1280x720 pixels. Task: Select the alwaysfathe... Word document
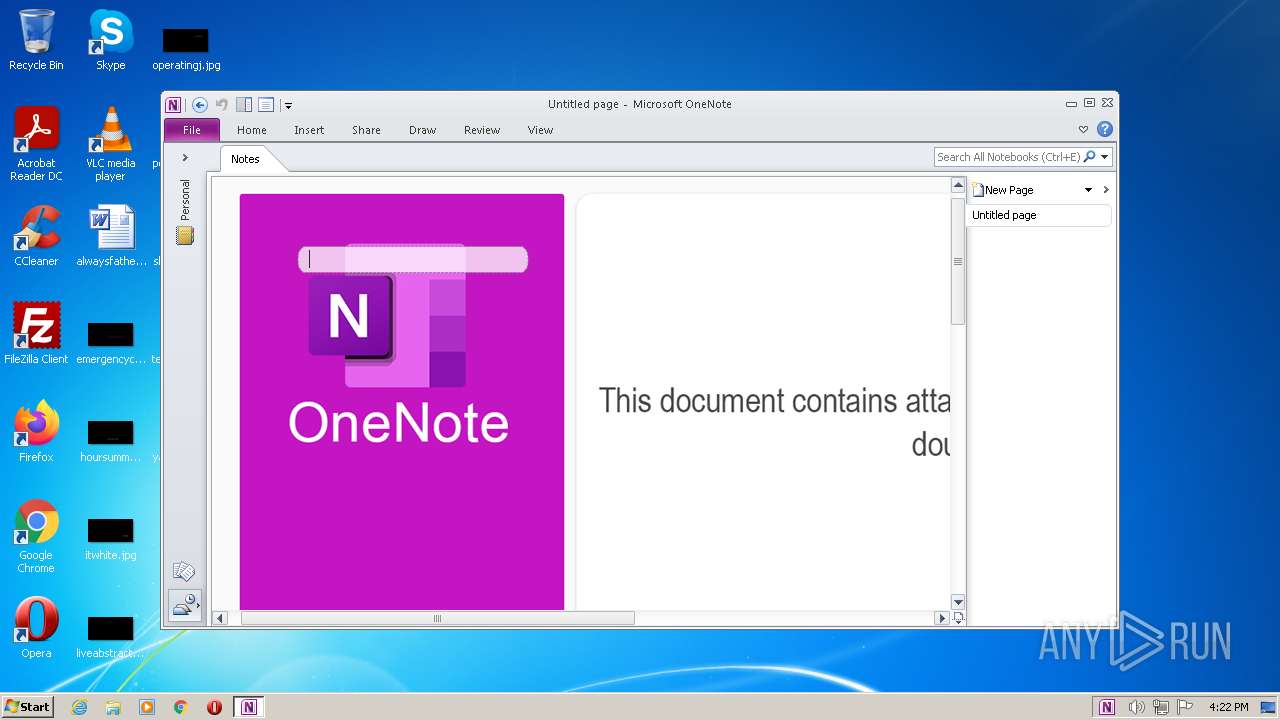(111, 236)
